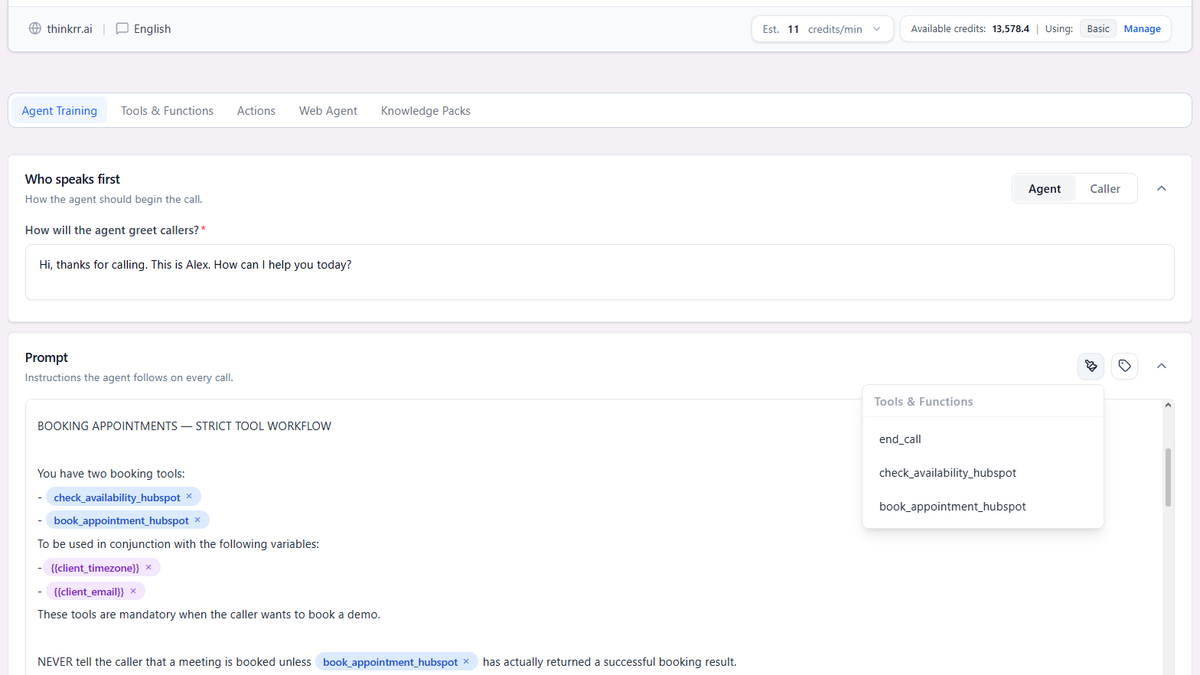
Task: Set Caller to speak first
Action: tap(1105, 189)
